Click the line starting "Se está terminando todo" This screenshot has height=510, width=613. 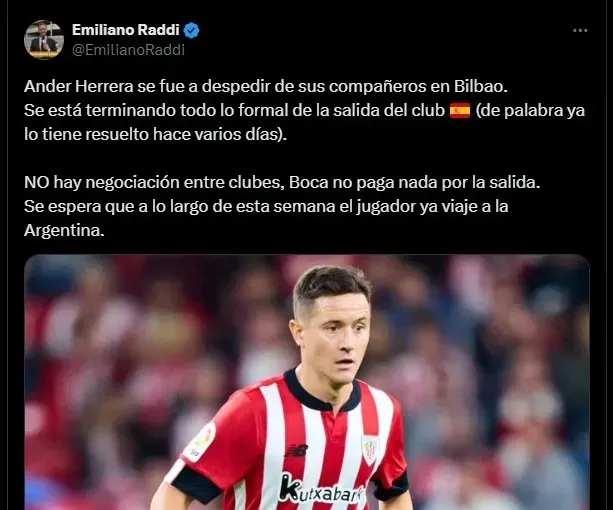[x=305, y=111]
